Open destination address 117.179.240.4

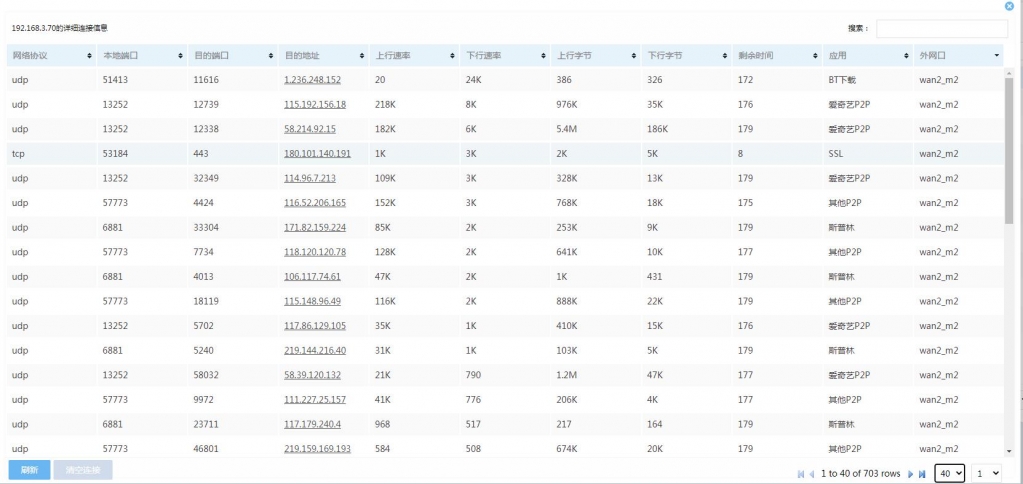click(x=313, y=424)
